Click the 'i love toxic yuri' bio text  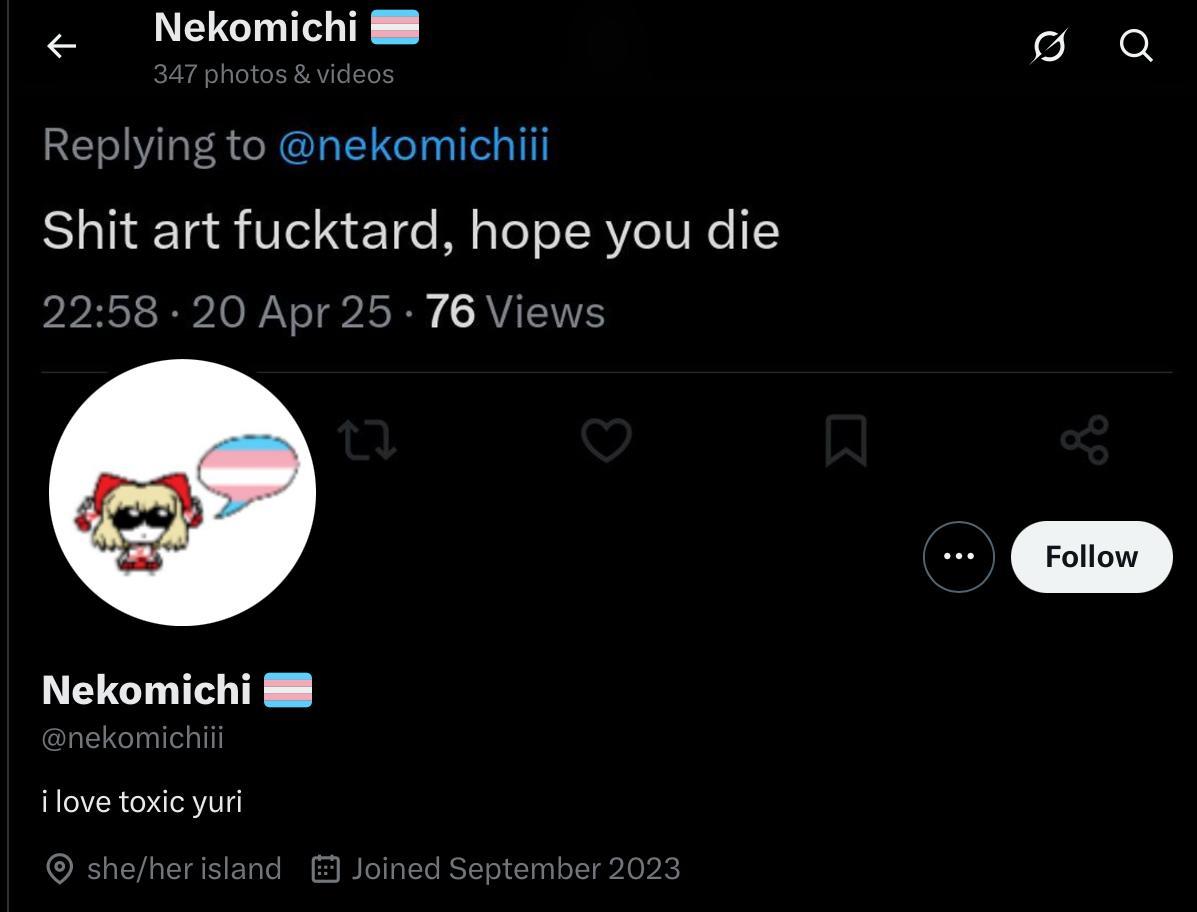(142, 802)
